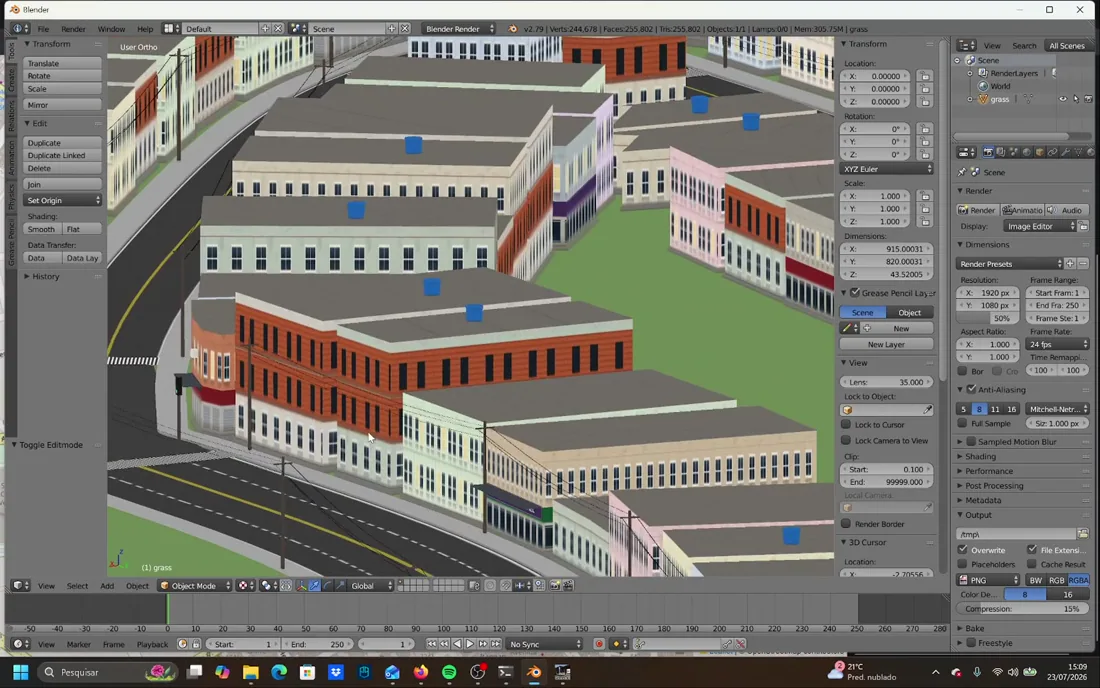Image resolution: width=1100 pixels, height=688 pixels.
Task: Jump to the first frame in timeline
Action: (x=431, y=644)
